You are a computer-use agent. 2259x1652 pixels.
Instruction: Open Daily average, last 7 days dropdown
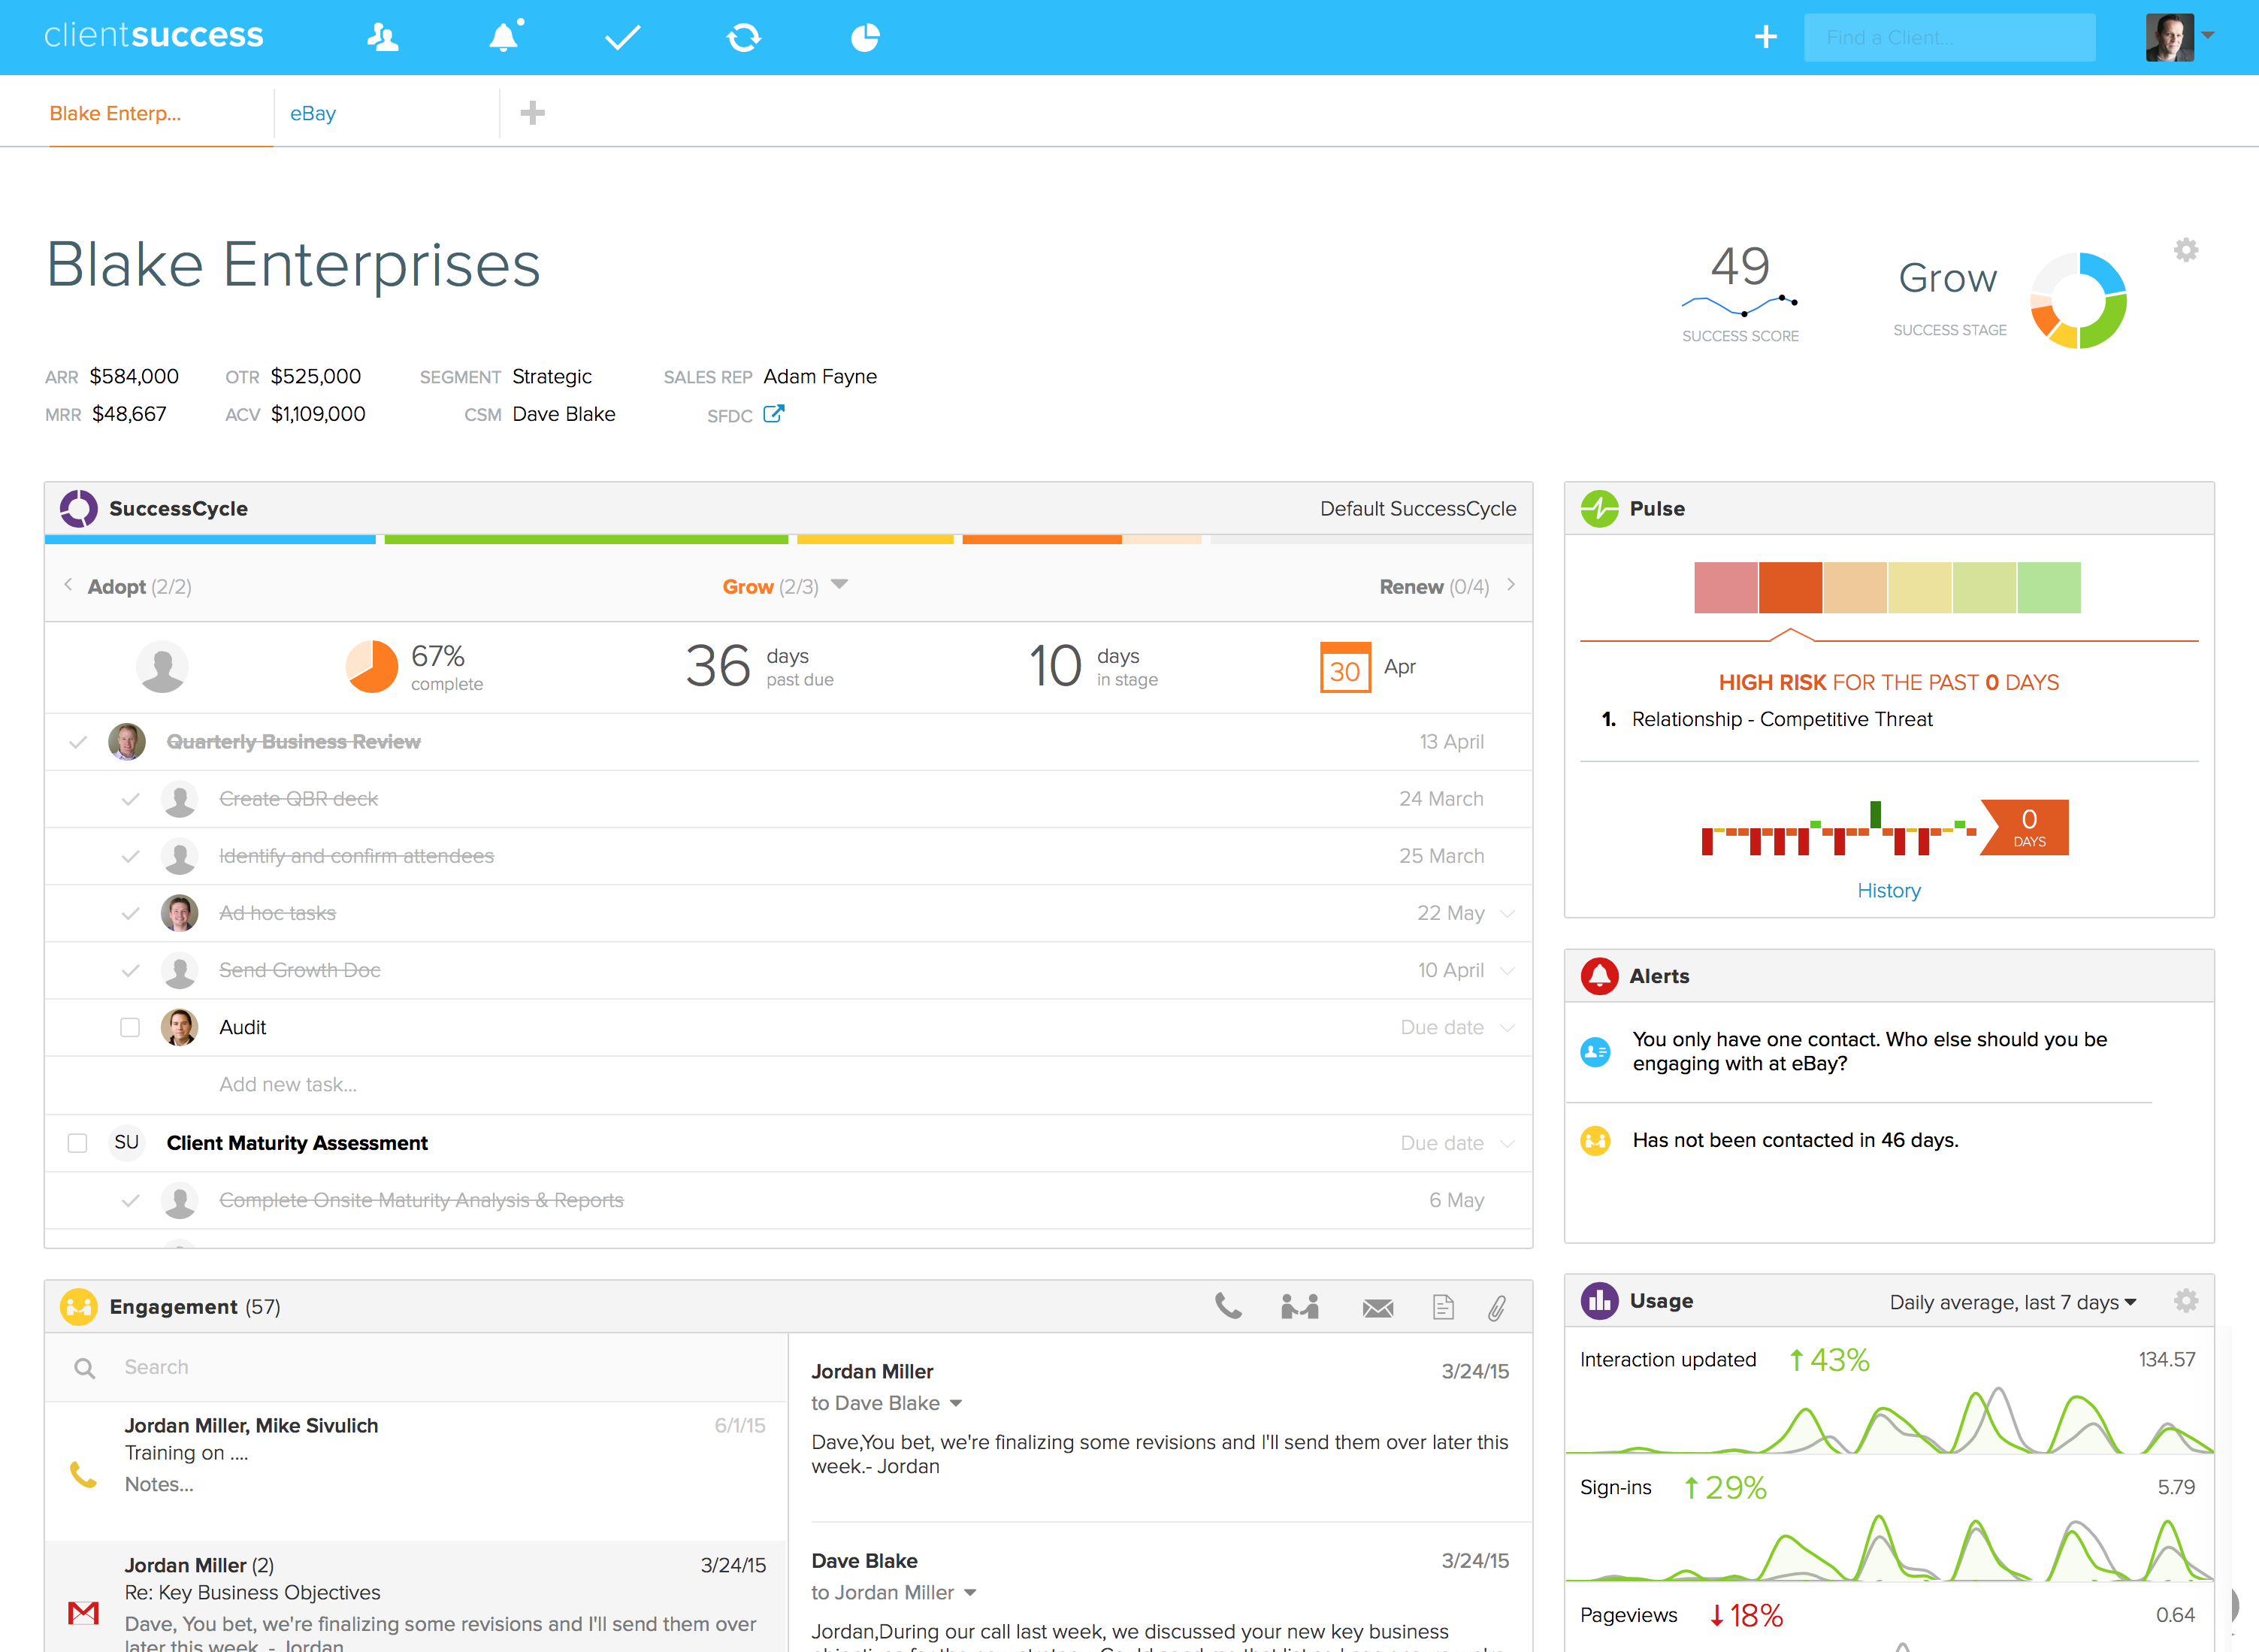click(x=2013, y=1302)
